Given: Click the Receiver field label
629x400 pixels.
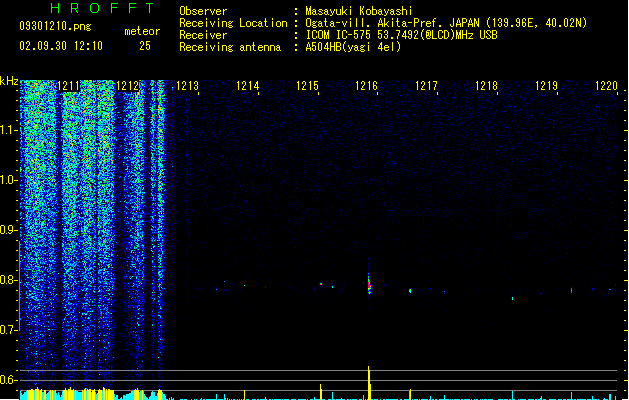Looking at the screenshot, I should (x=203, y=35).
